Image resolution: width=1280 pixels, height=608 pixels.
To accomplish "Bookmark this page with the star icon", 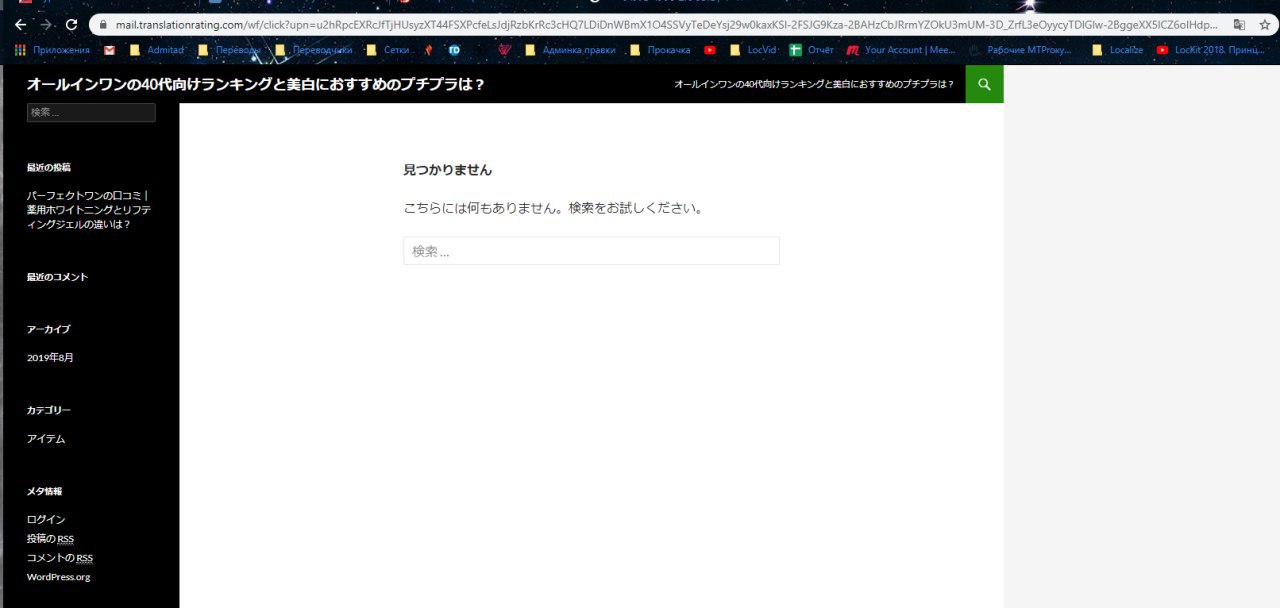I will [x=1267, y=24].
